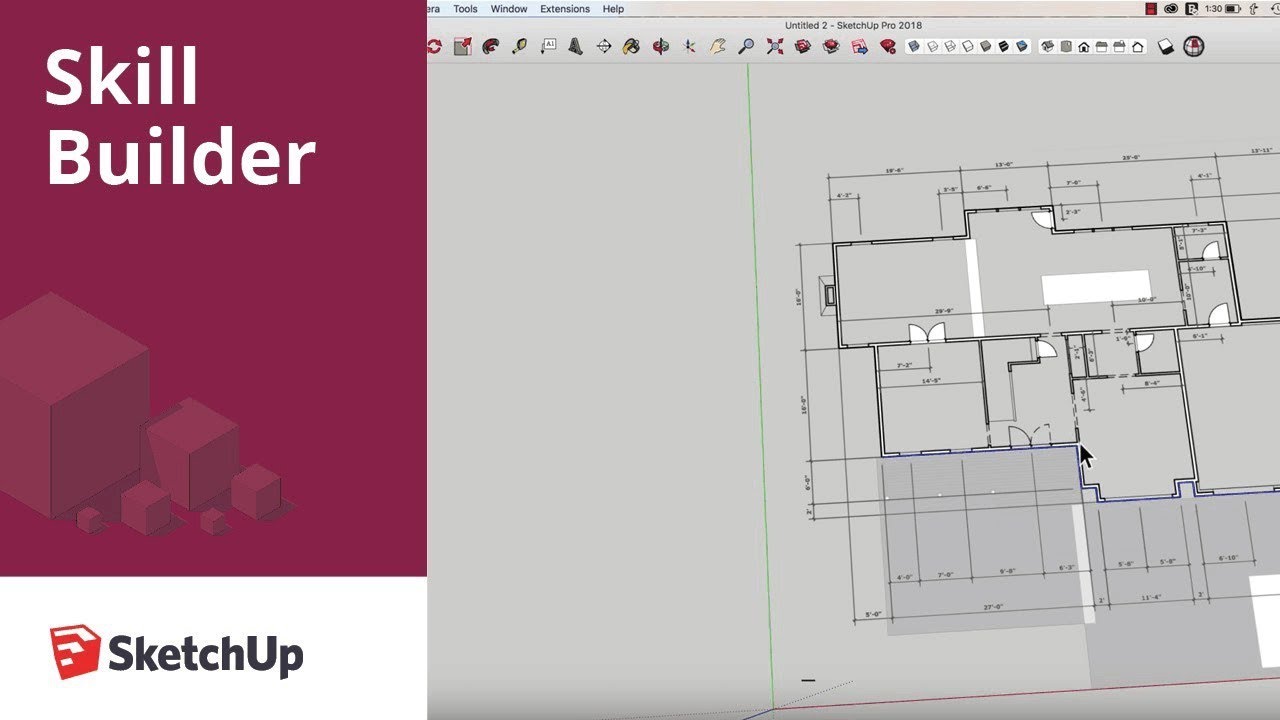Open the Extensions menu

pos(565,8)
